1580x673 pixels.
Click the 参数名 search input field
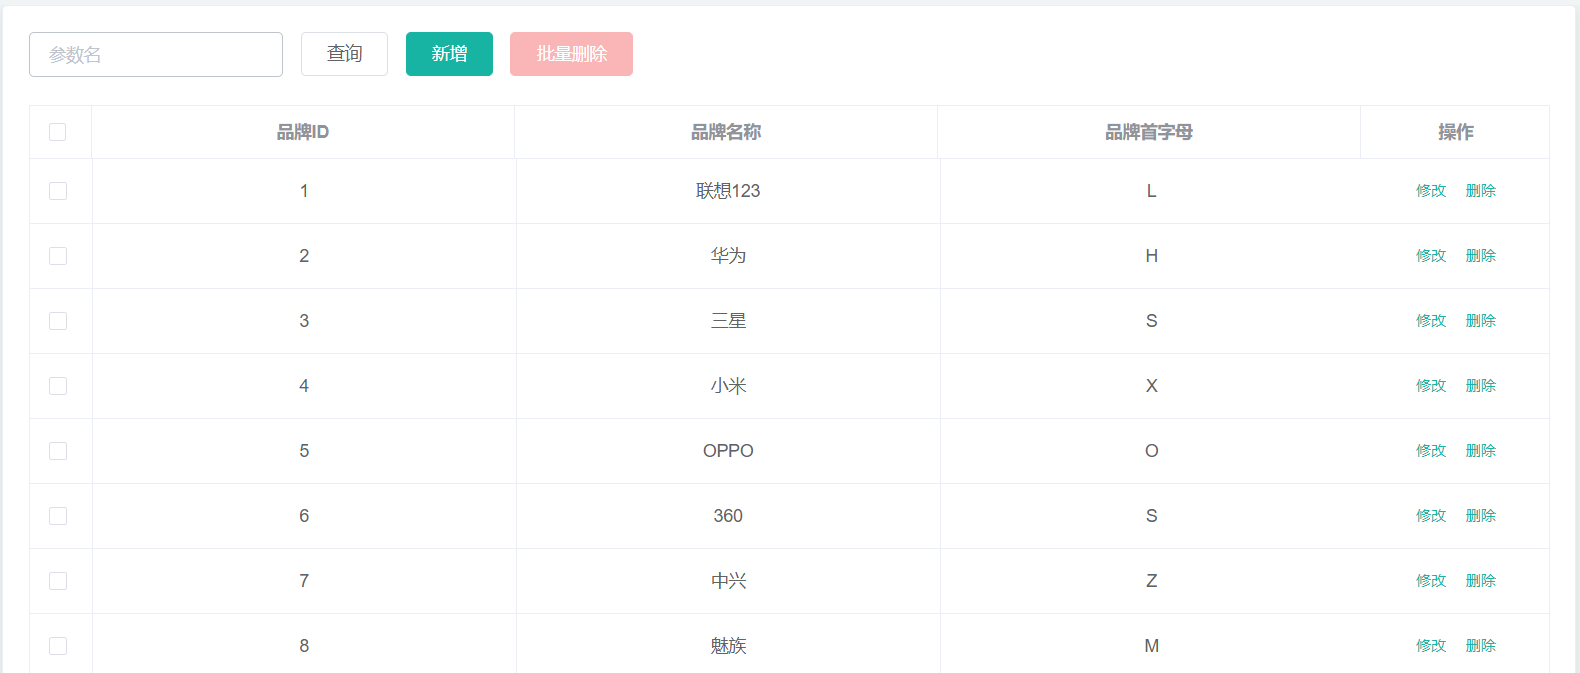tap(156, 54)
